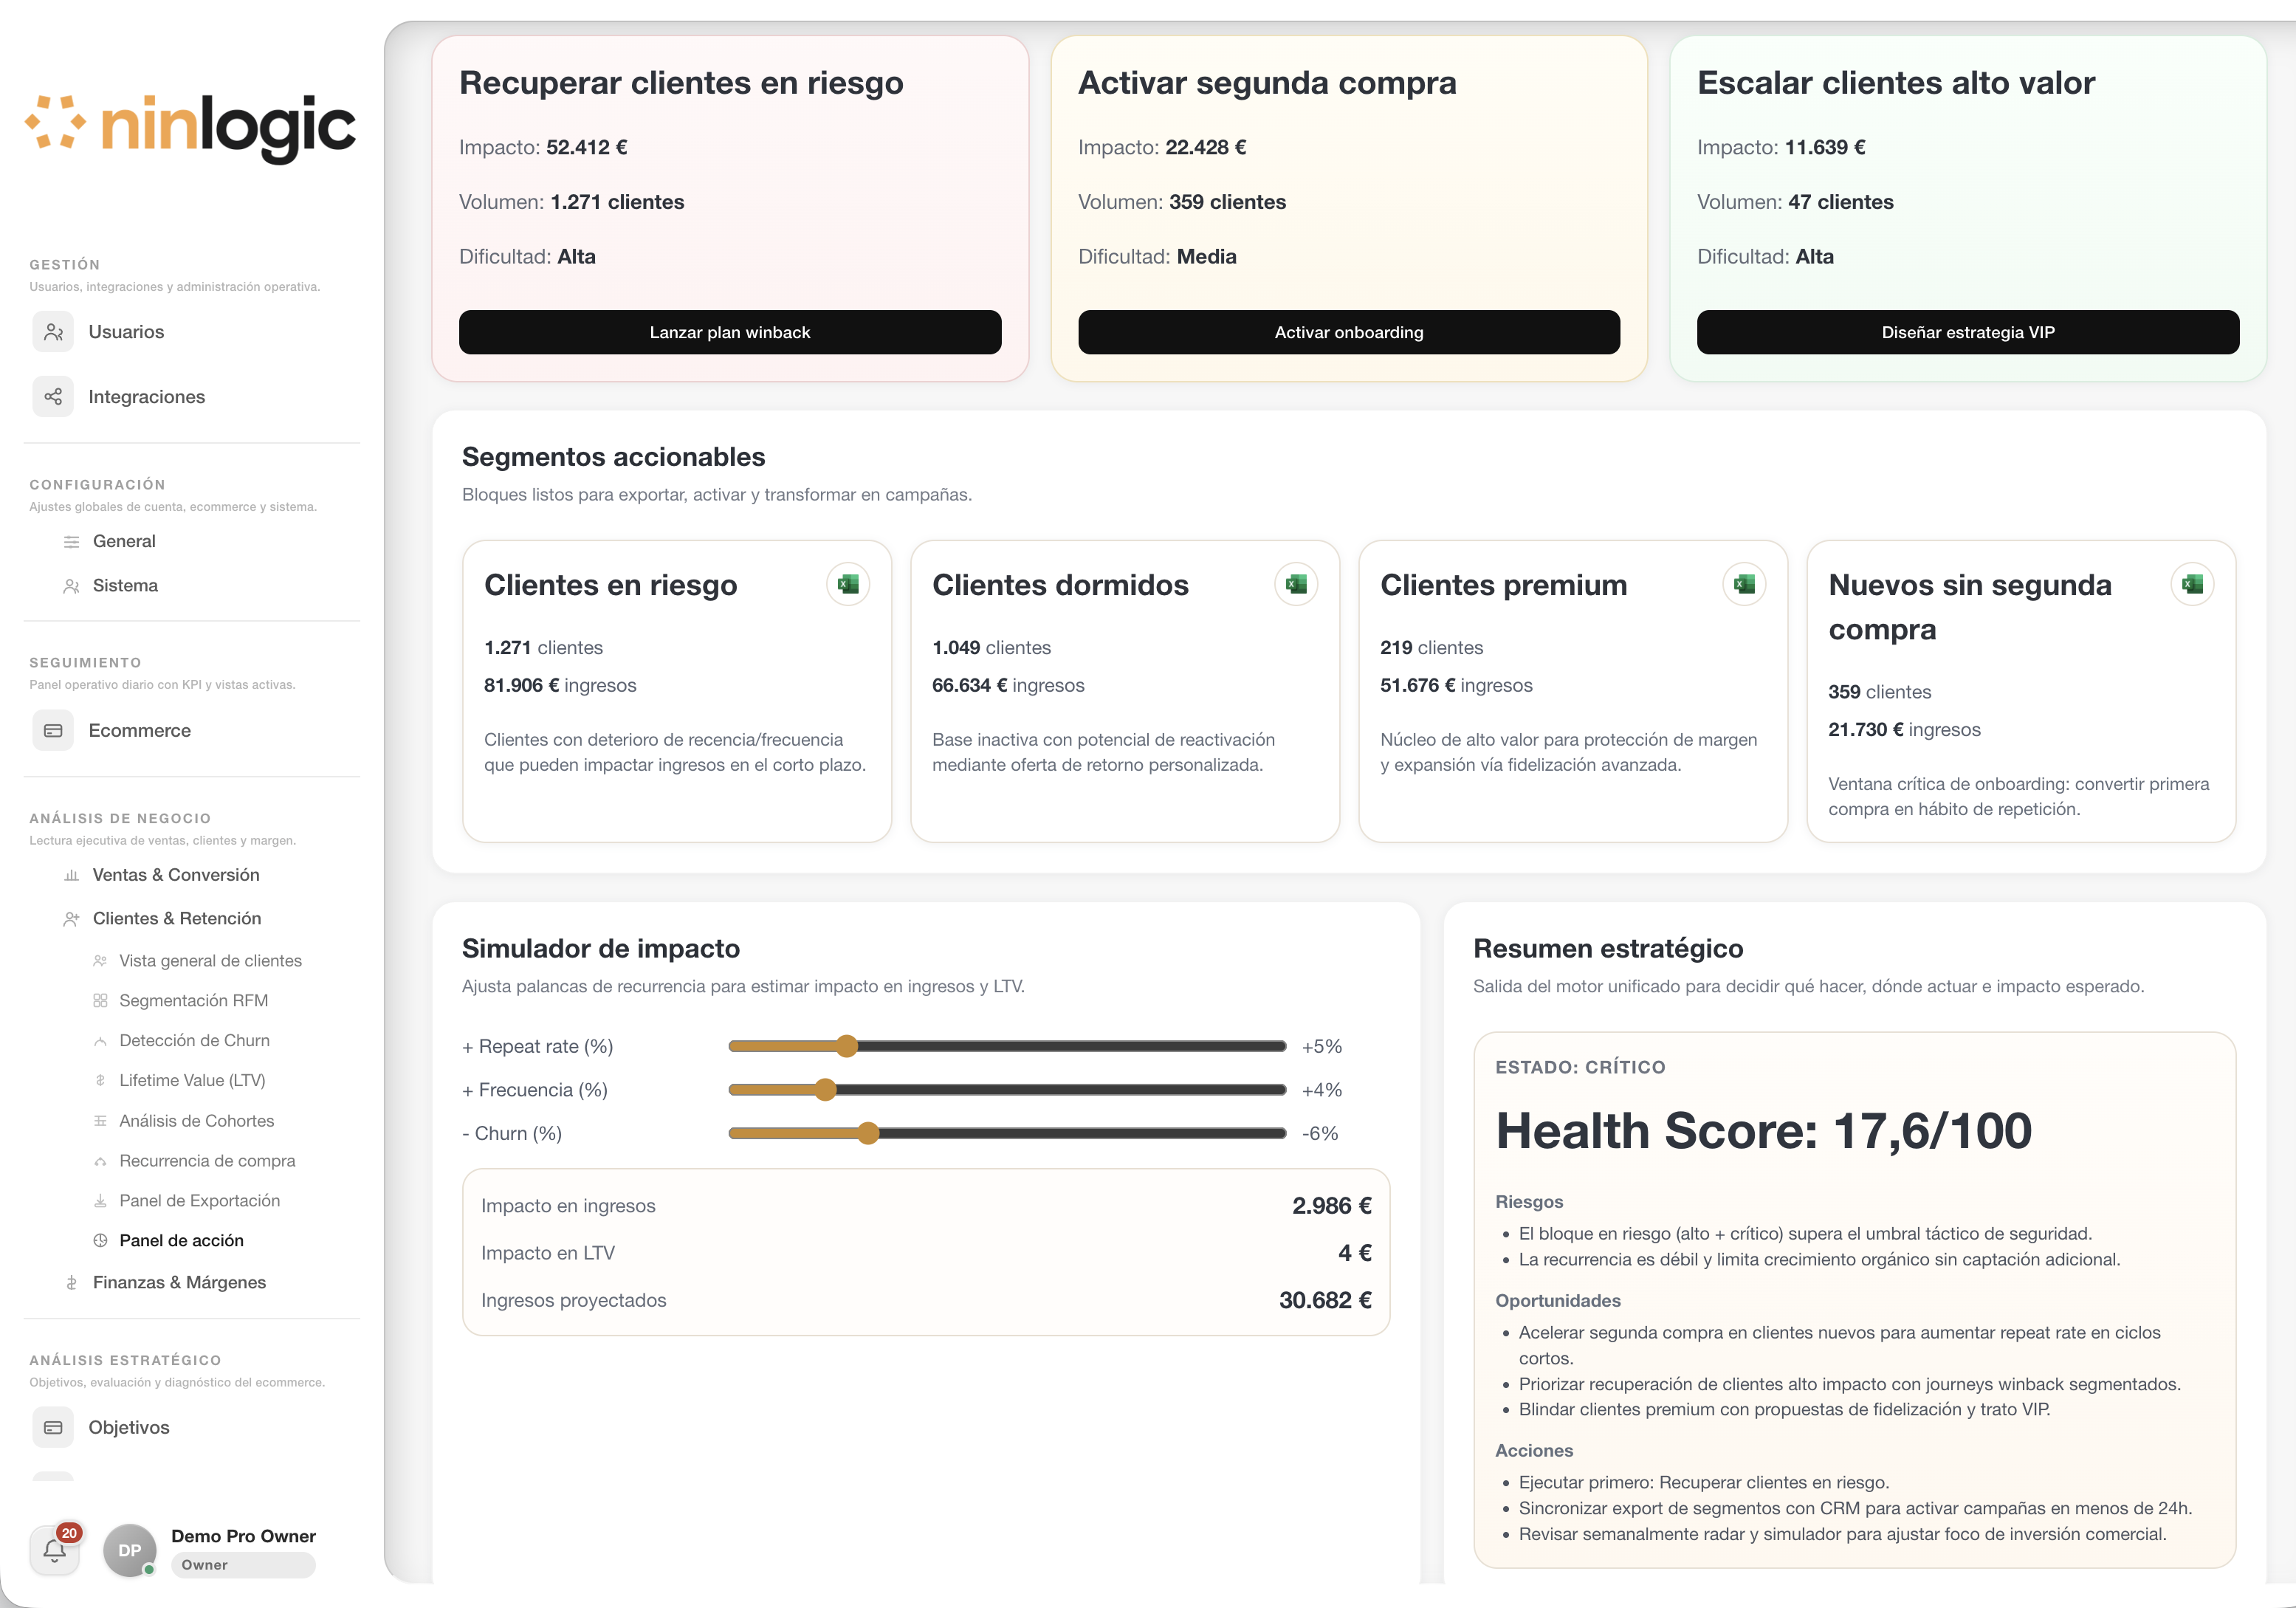This screenshot has height=1608, width=2296.
Task: Go to Detección de Churn
Action: click(194, 1040)
